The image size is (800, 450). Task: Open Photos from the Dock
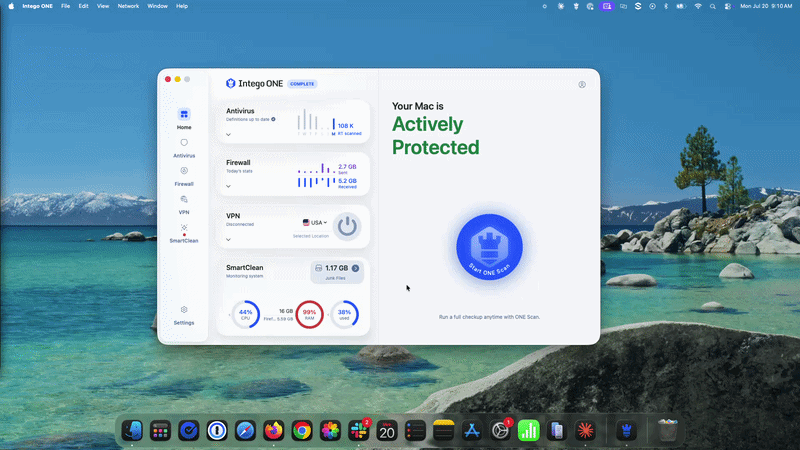tap(330, 431)
